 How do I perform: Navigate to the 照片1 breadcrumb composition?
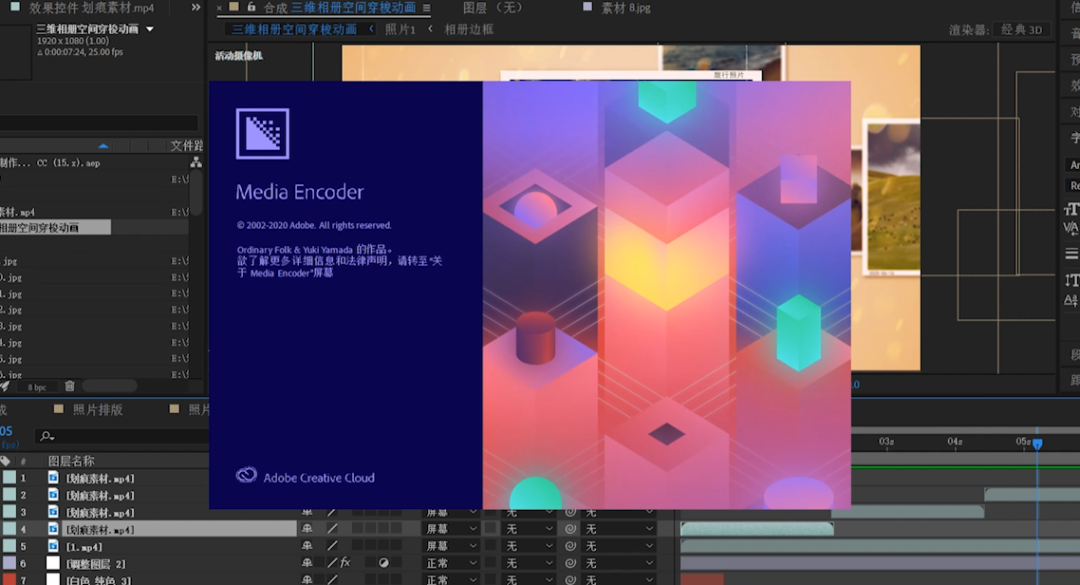[400, 29]
